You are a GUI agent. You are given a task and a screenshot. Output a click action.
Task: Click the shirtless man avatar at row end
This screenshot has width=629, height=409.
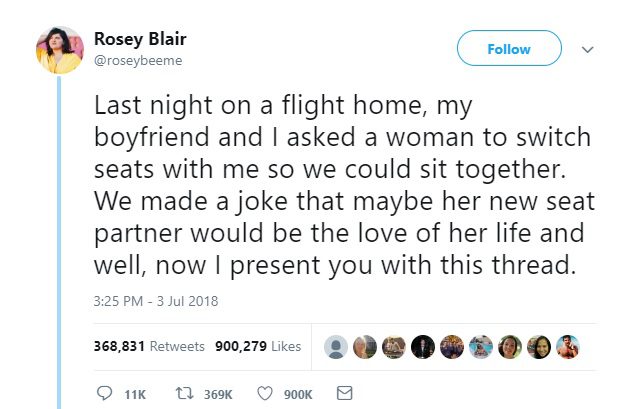coord(567,346)
